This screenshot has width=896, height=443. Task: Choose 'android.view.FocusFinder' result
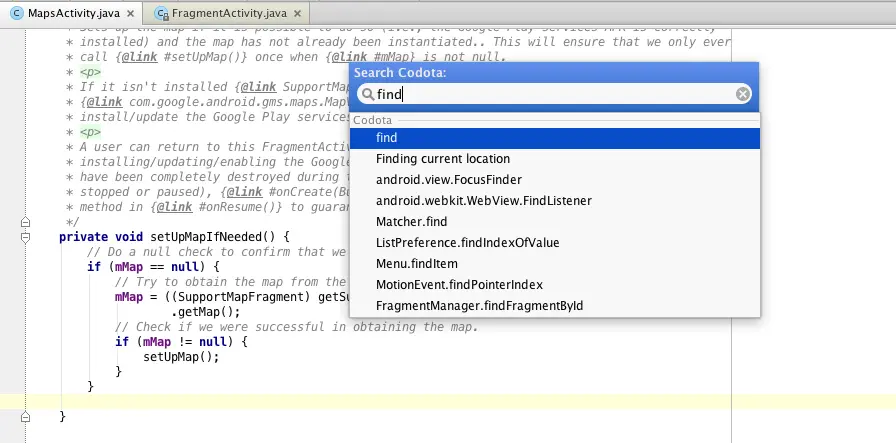tap(554, 180)
